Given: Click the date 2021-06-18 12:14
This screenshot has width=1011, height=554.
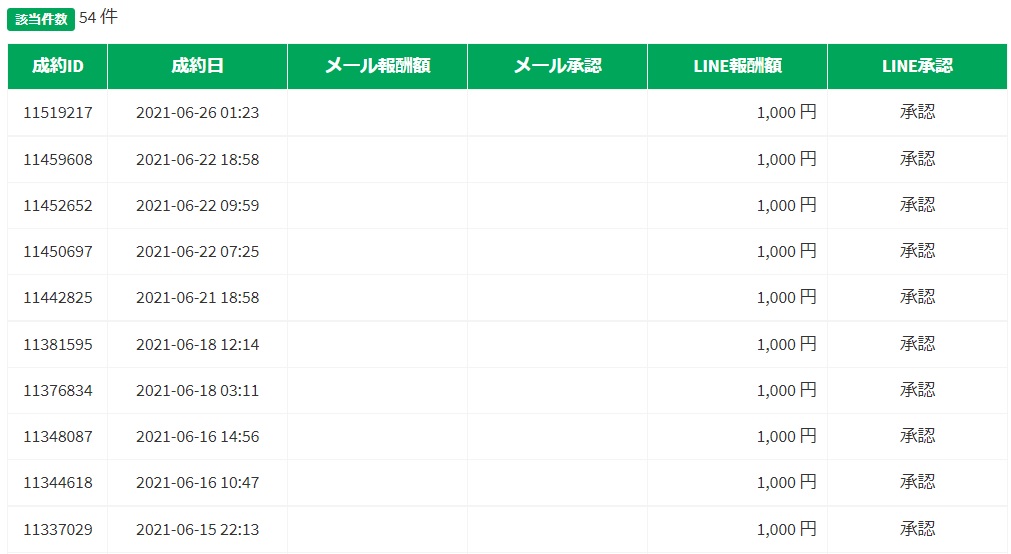Looking at the screenshot, I should (197, 344).
